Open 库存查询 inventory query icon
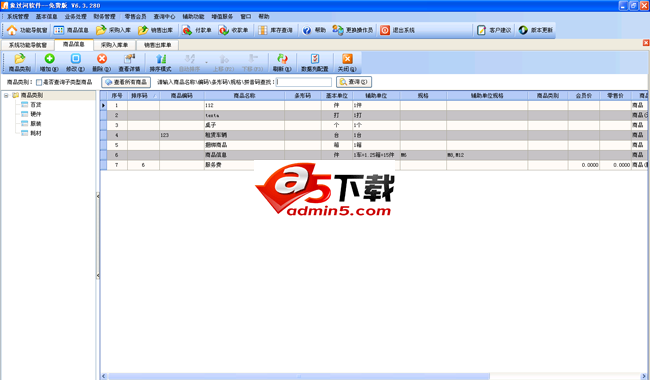Screen dimensions: 650x380 click(x=262, y=30)
